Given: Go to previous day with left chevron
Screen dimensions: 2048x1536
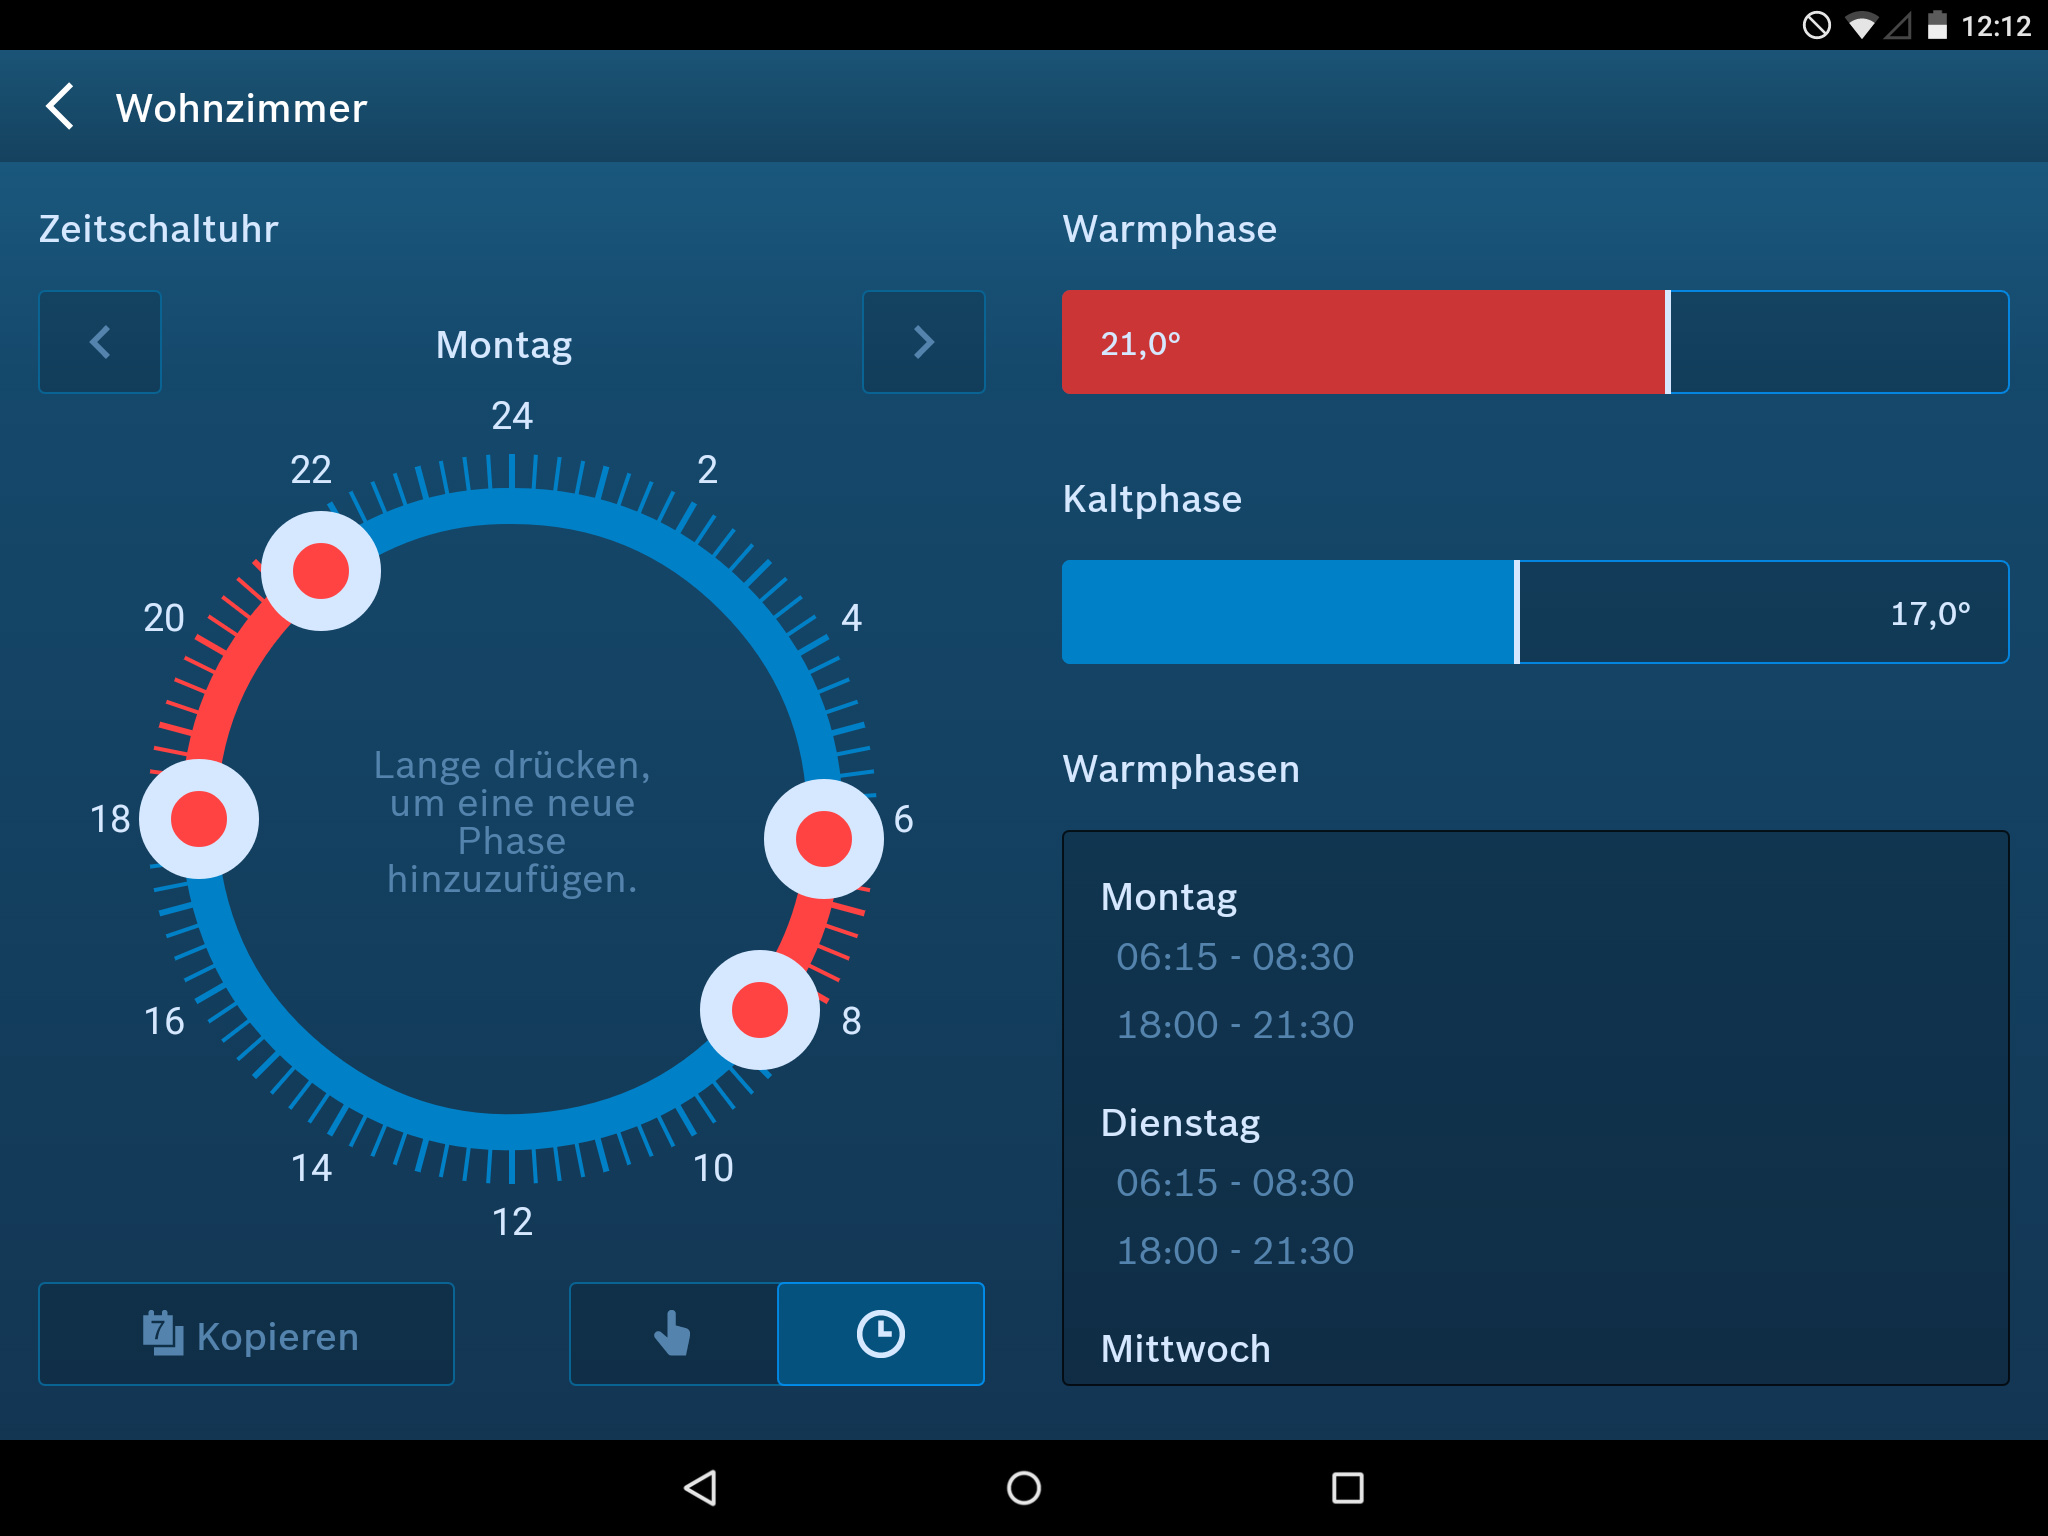Looking at the screenshot, I should pos(99,342).
